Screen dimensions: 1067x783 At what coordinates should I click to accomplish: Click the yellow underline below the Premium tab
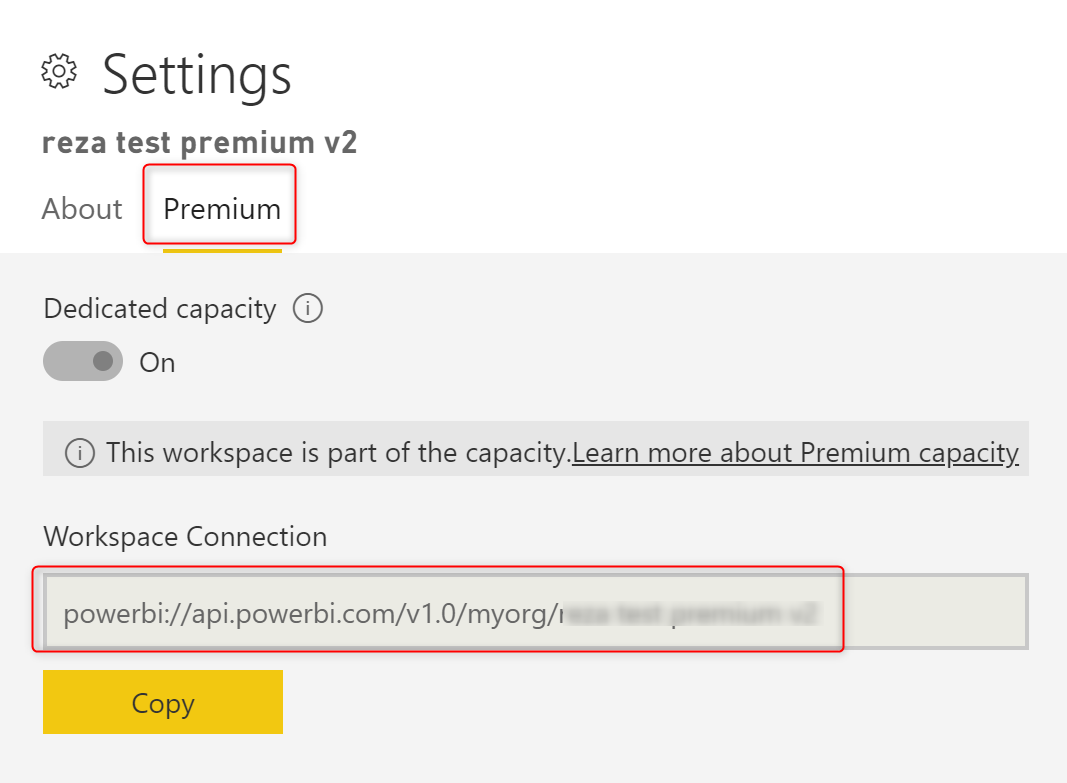pos(222,250)
